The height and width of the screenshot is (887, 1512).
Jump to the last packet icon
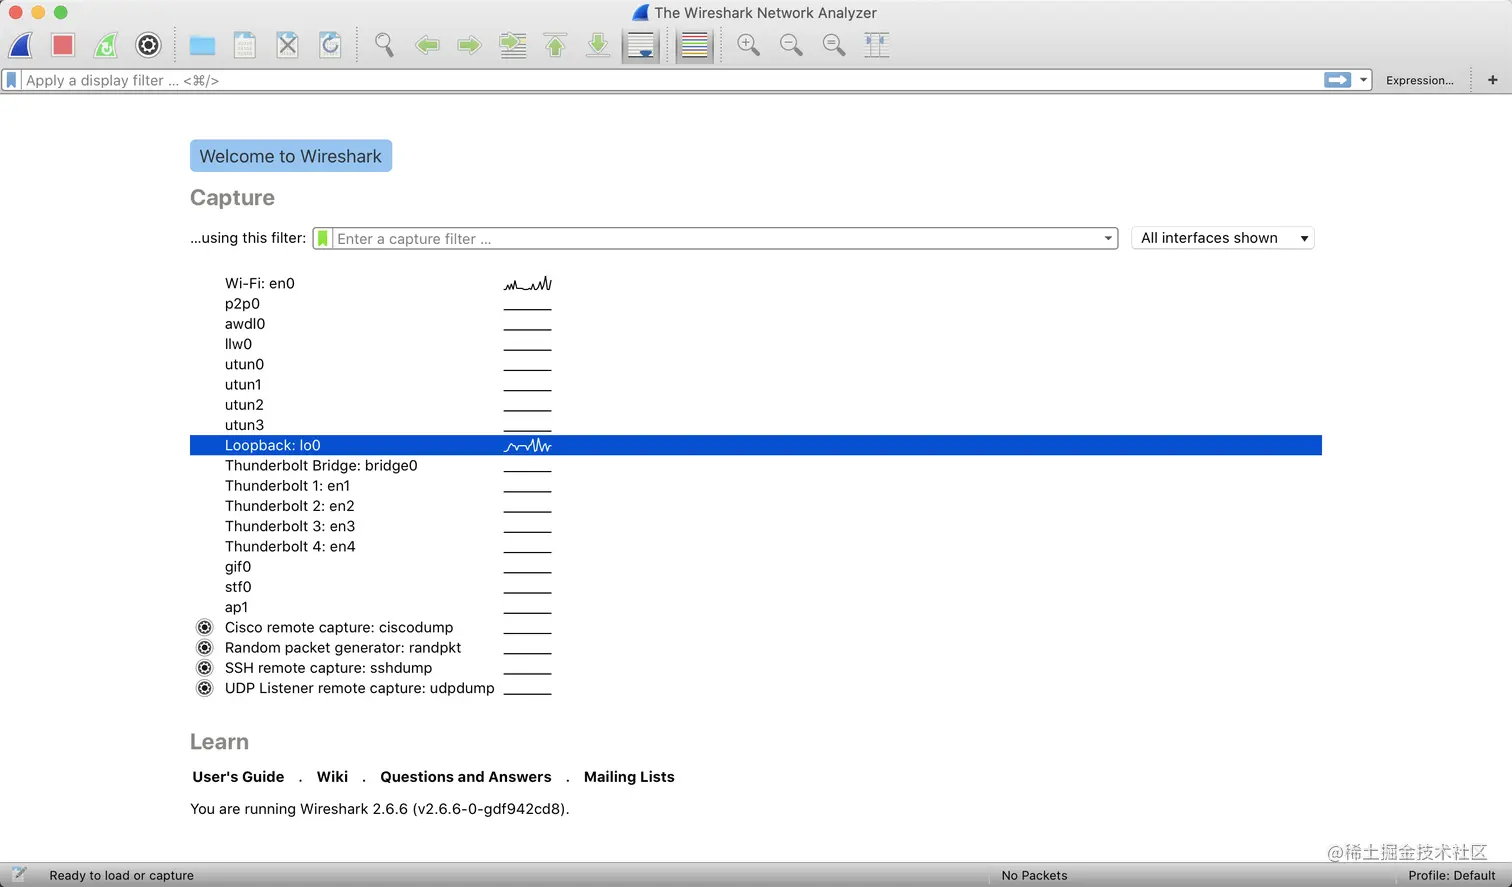(x=598, y=45)
